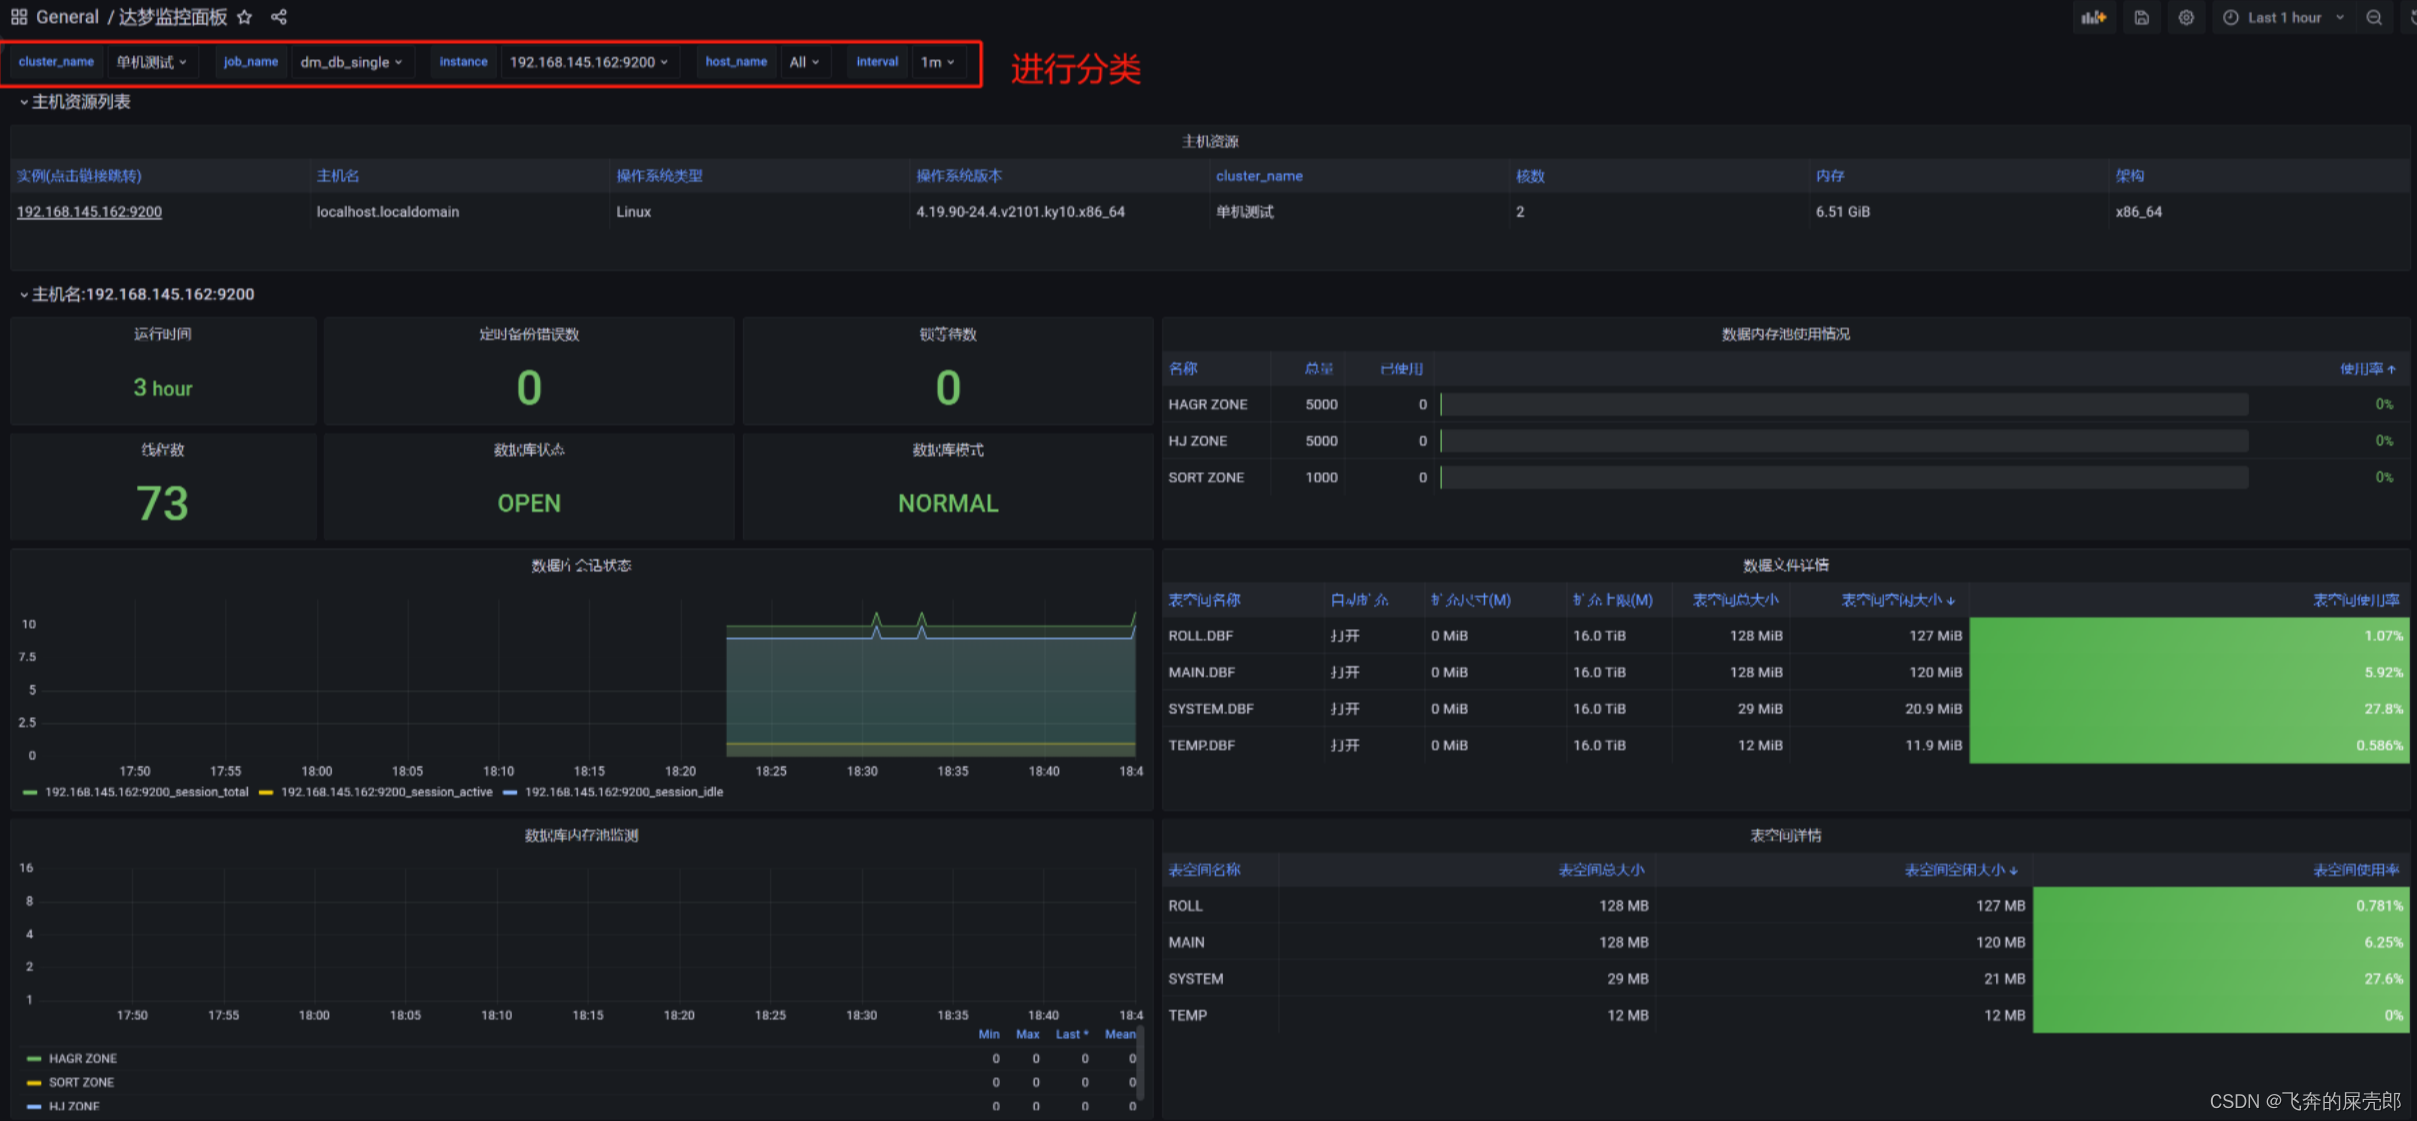The height and width of the screenshot is (1121, 2417).
Task: Select the MAIN.DBF row name
Action: point(1201,672)
